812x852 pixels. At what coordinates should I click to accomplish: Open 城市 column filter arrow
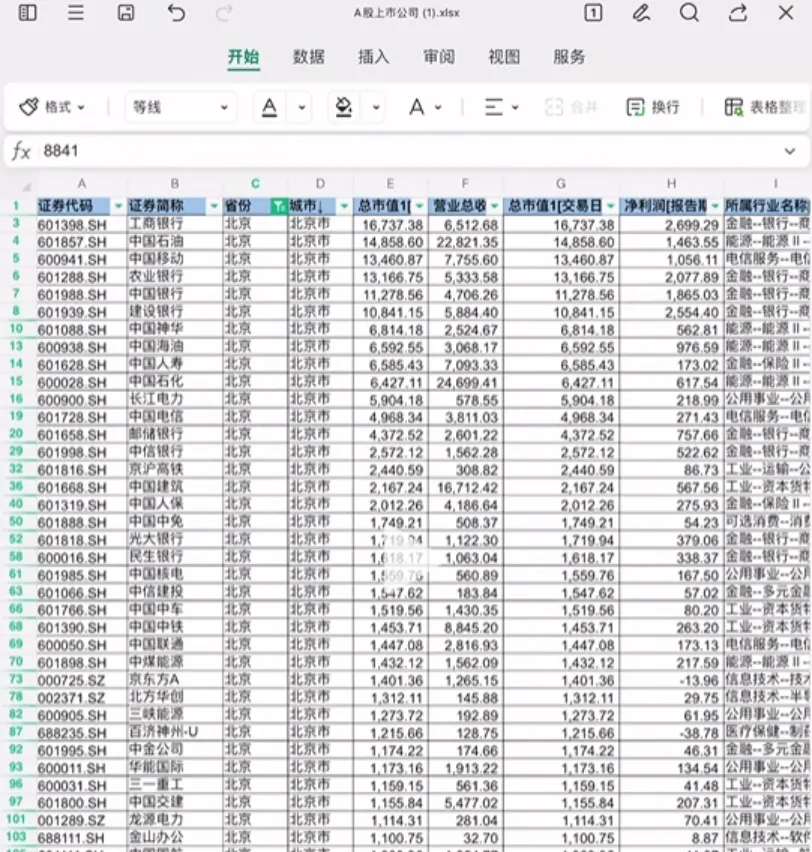(x=344, y=206)
